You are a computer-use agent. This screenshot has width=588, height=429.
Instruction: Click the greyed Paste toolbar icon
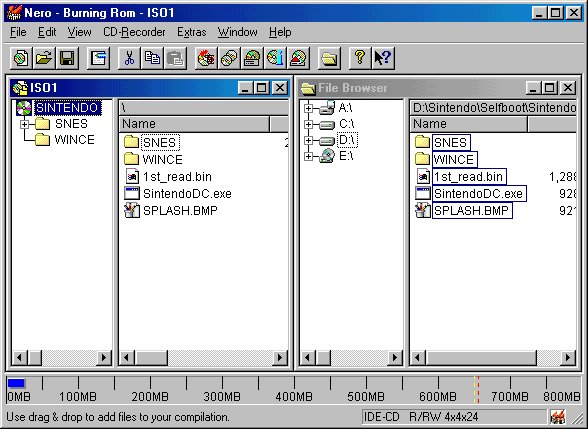175,58
